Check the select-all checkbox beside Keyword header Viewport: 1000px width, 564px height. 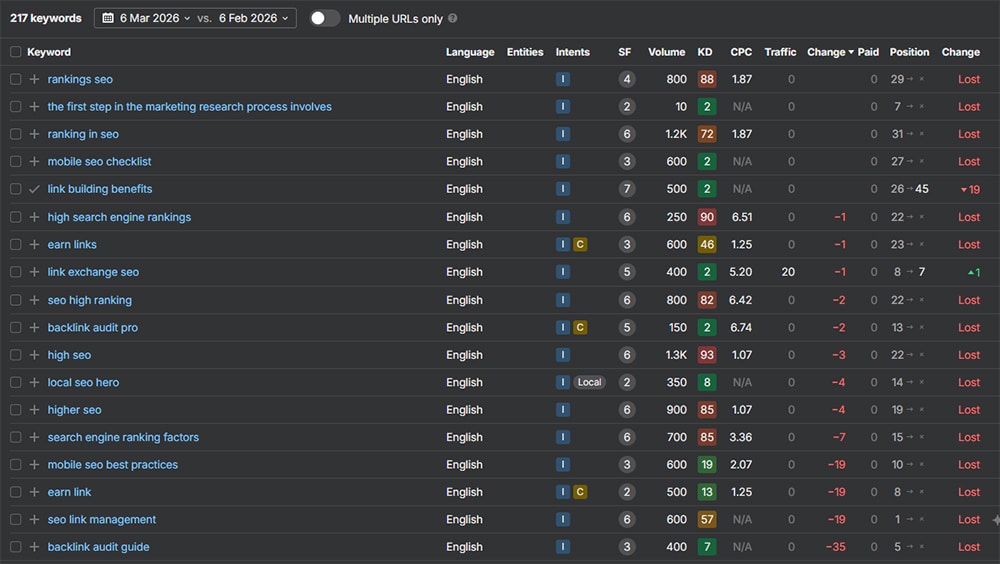click(15, 52)
